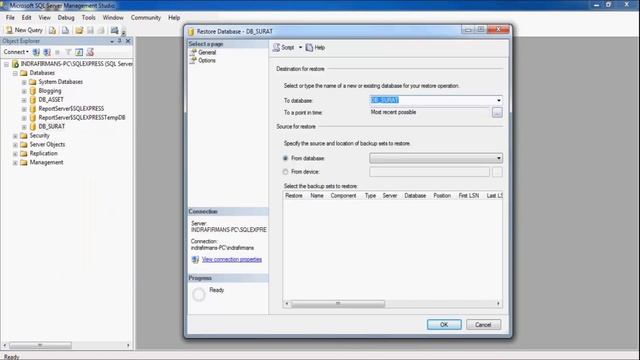Collapse the Databases folder expander
640x360 pixels.
(15, 73)
